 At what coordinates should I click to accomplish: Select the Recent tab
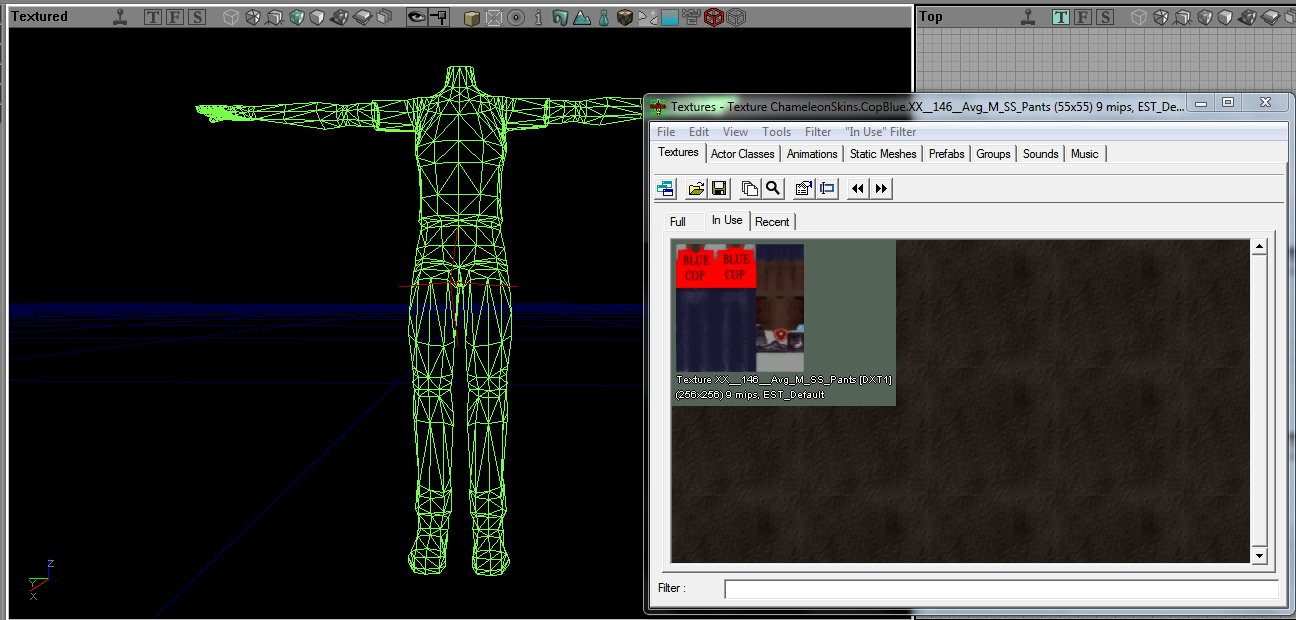pyautogui.click(x=772, y=220)
